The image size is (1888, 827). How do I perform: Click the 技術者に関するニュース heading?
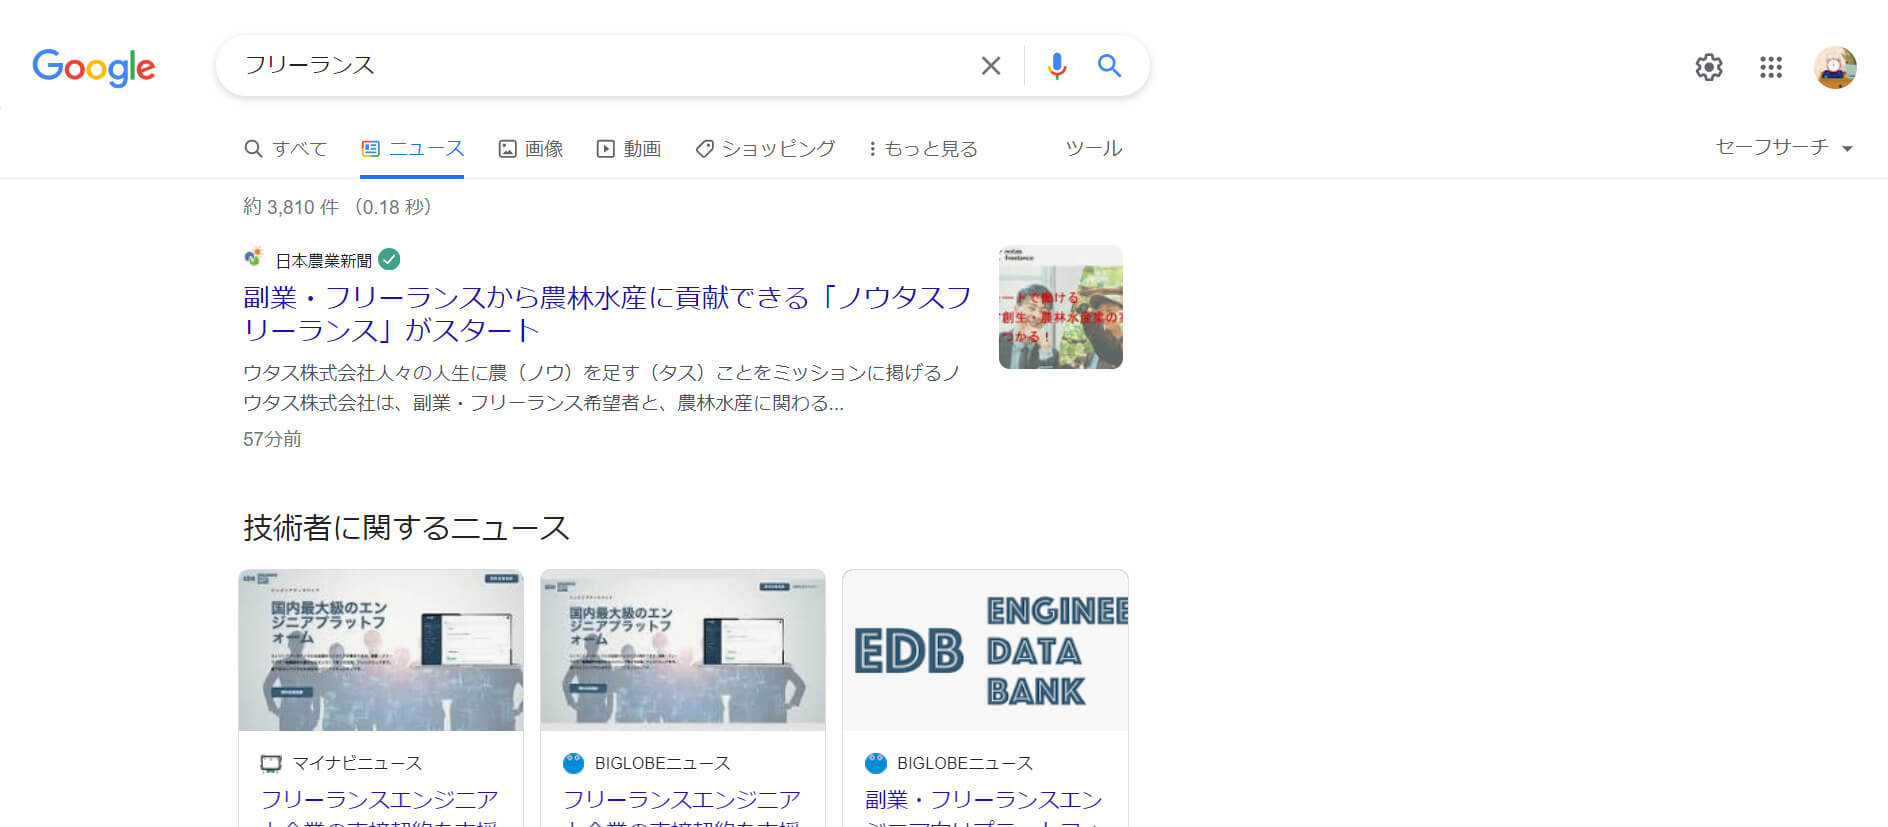[406, 528]
